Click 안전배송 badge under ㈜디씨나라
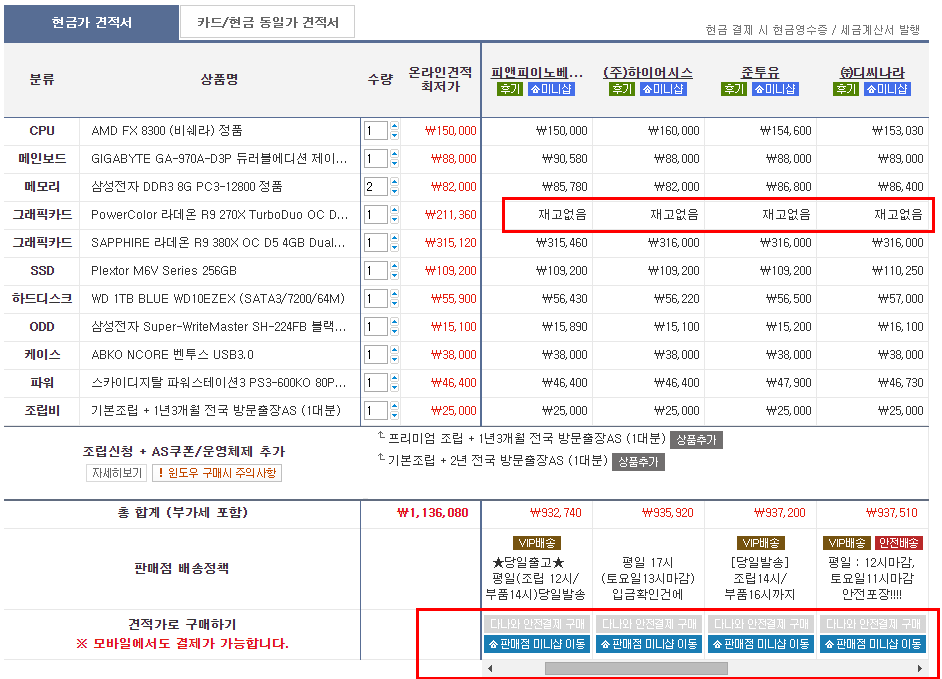This screenshot has width=942, height=679. click(x=899, y=543)
